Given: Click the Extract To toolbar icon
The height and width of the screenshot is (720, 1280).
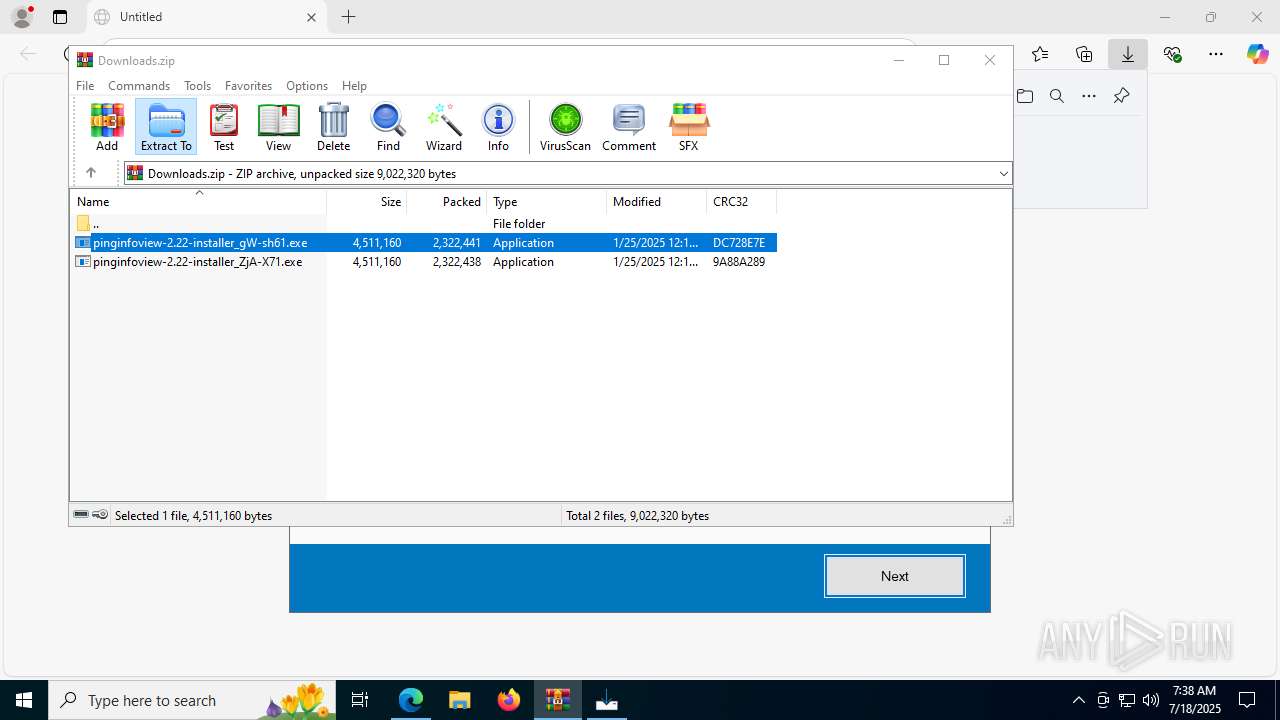Looking at the screenshot, I should point(166,127).
